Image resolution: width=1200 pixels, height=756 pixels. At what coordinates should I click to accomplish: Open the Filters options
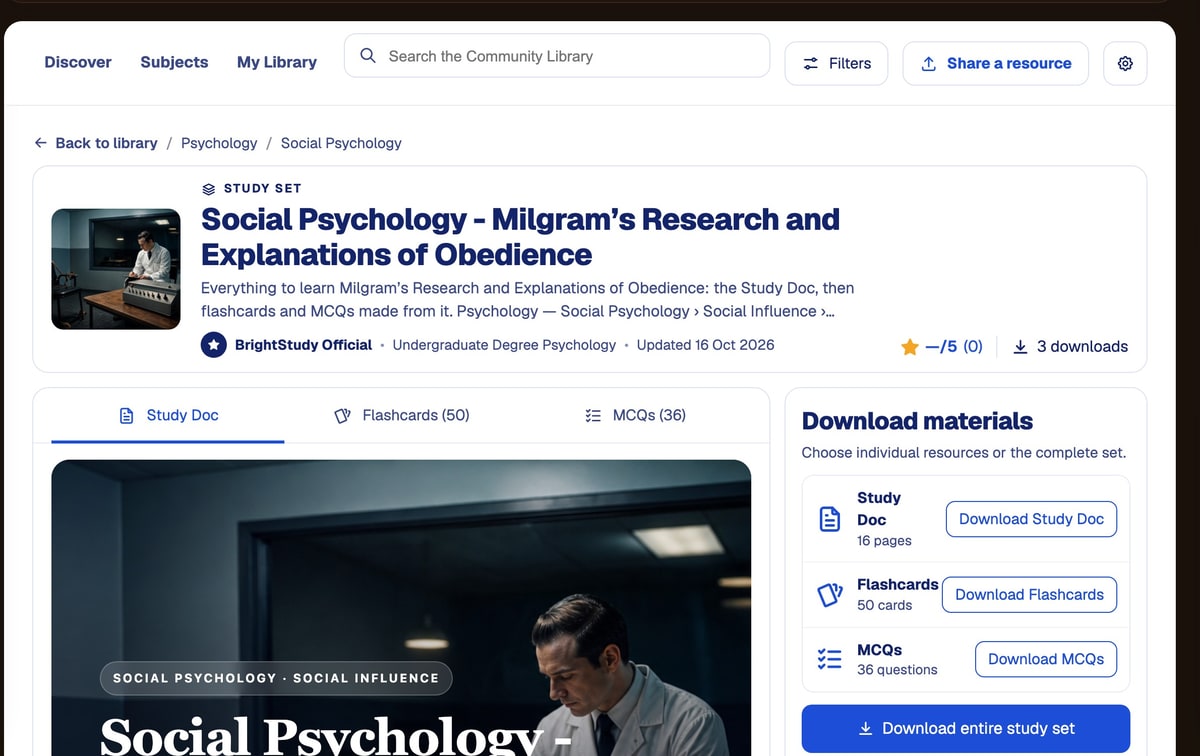tap(836, 63)
